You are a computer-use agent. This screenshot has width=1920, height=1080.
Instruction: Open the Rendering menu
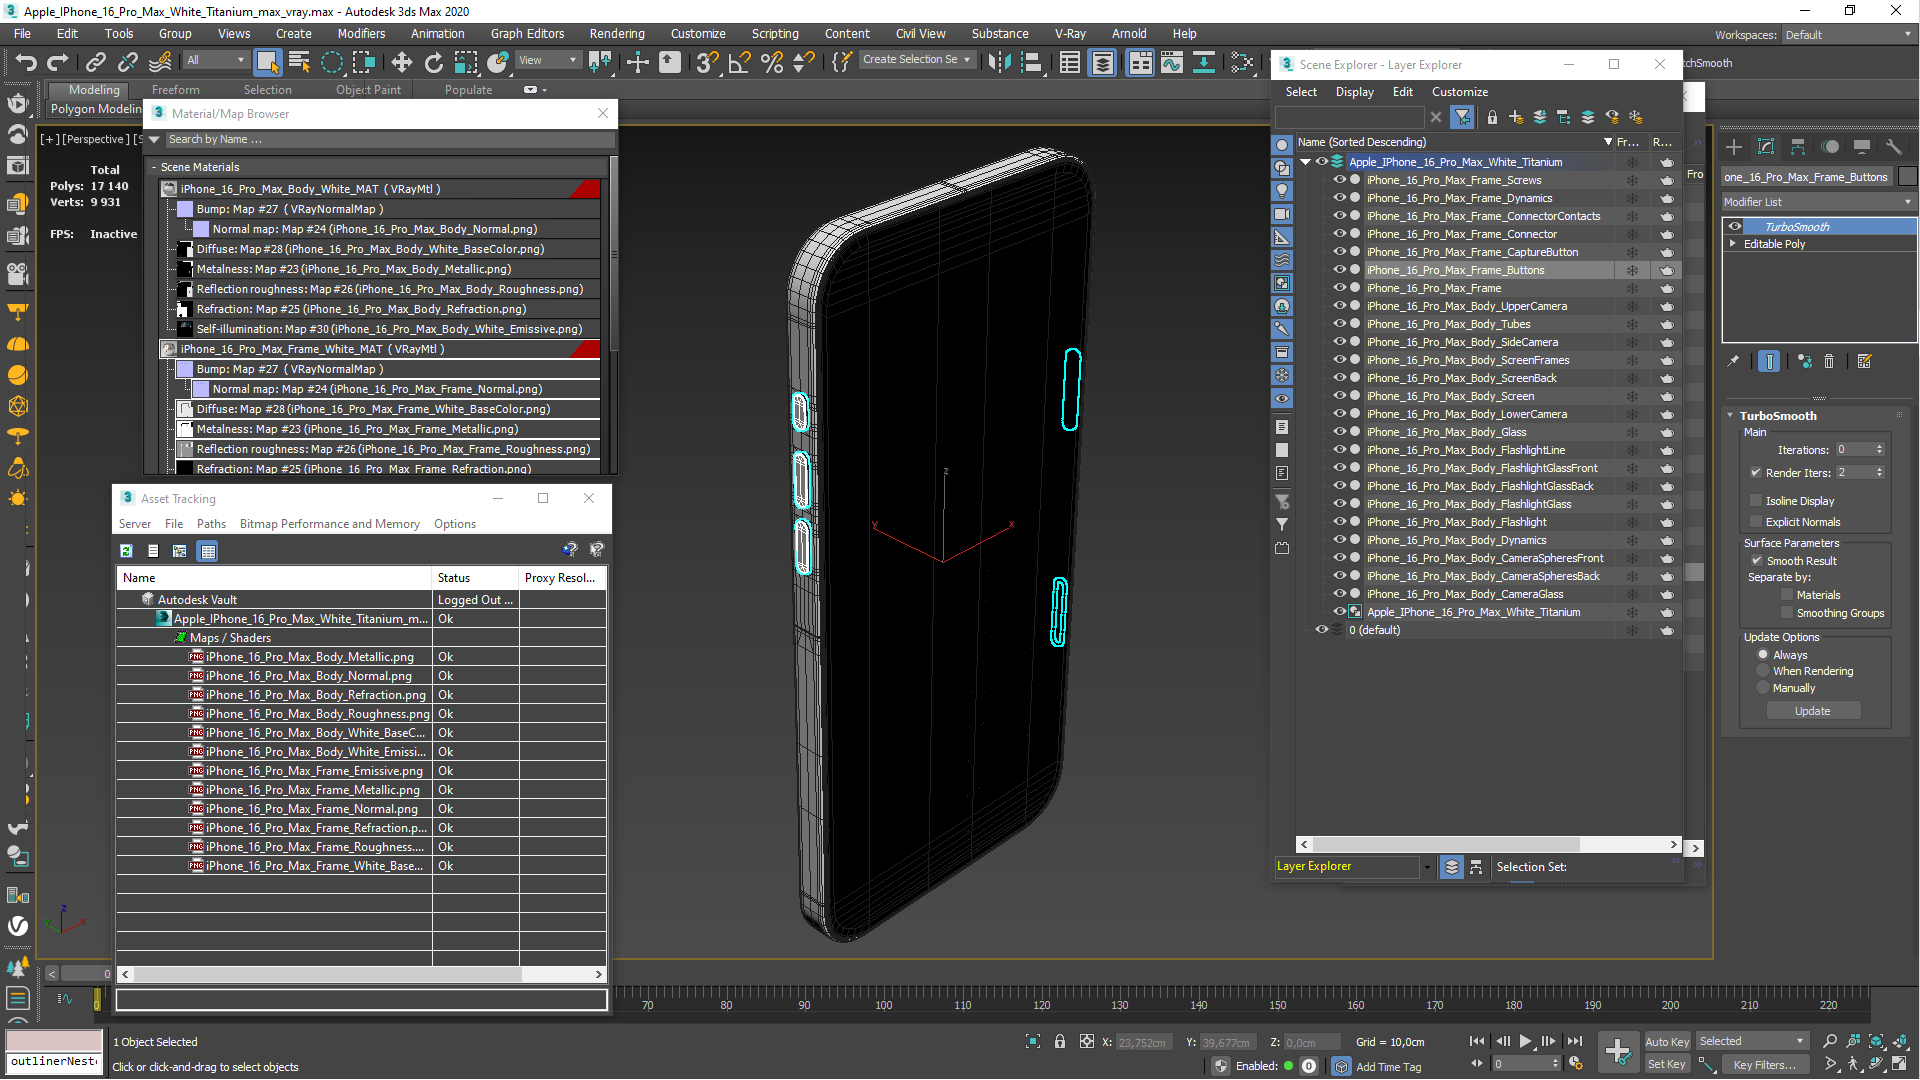click(616, 33)
